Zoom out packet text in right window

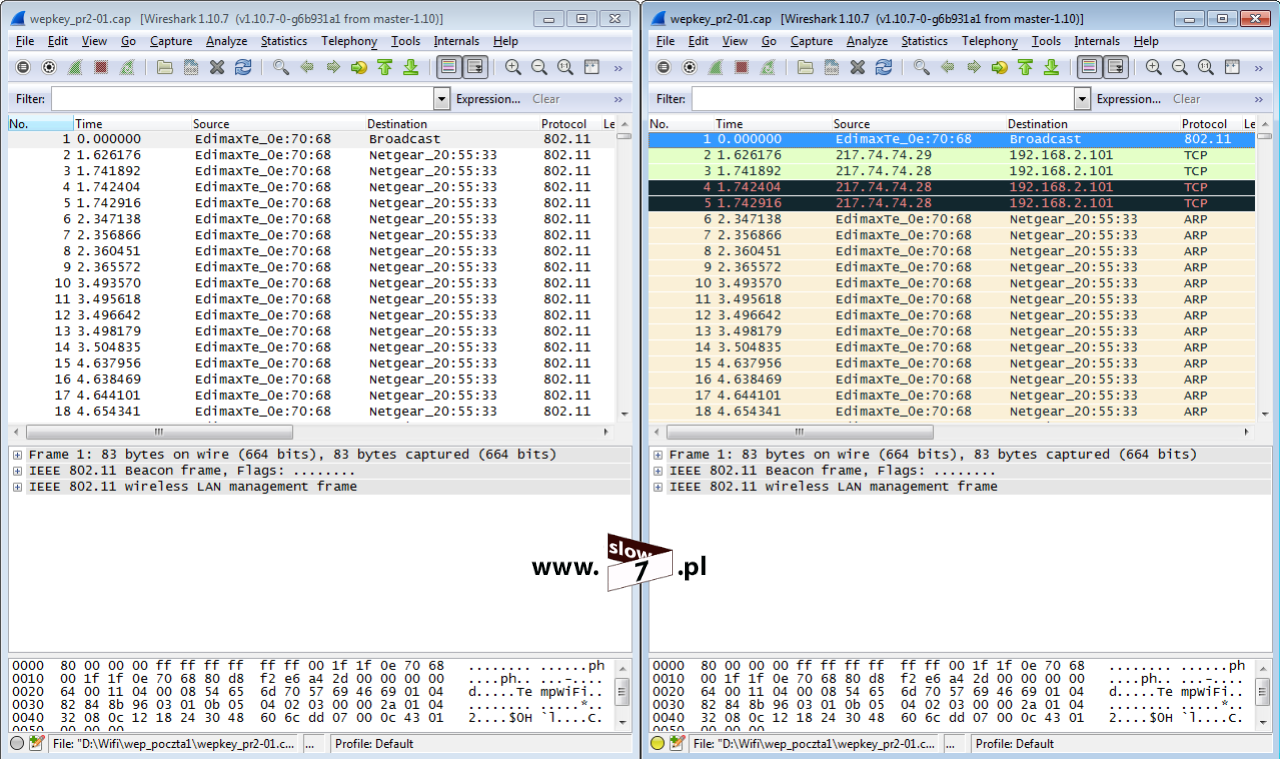(x=1180, y=67)
